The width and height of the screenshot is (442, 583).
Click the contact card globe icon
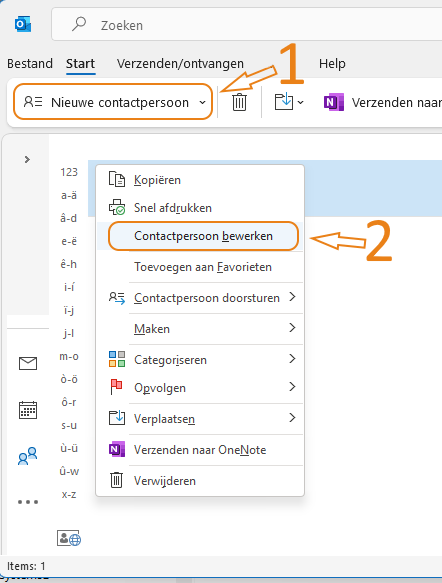(x=69, y=538)
